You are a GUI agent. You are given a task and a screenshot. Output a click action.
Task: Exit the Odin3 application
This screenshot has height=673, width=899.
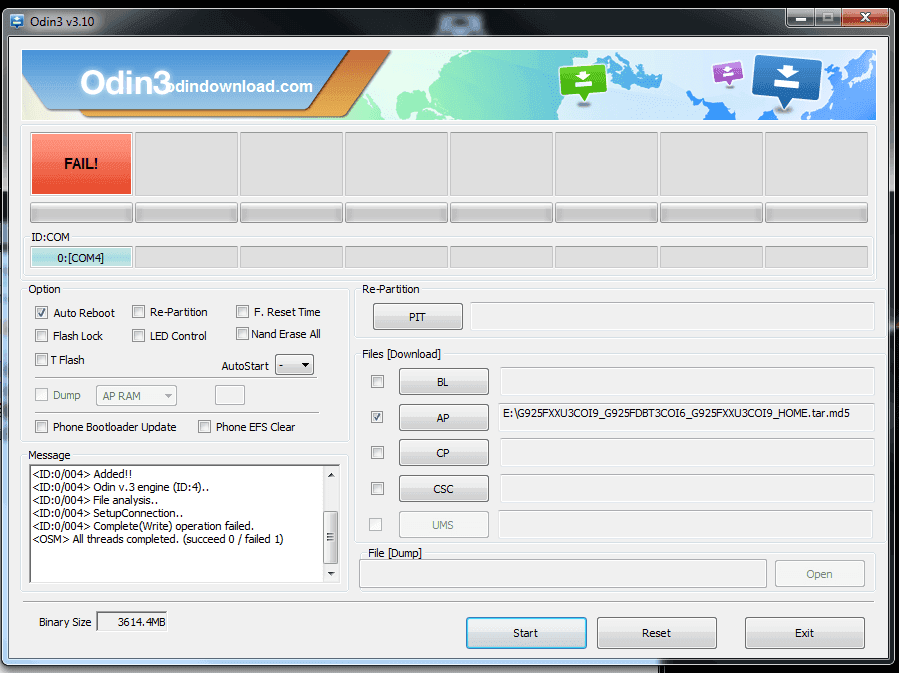[x=804, y=633]
